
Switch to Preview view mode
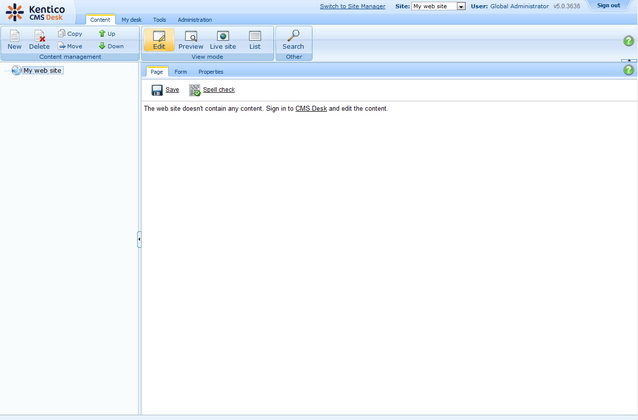[190, 40]
